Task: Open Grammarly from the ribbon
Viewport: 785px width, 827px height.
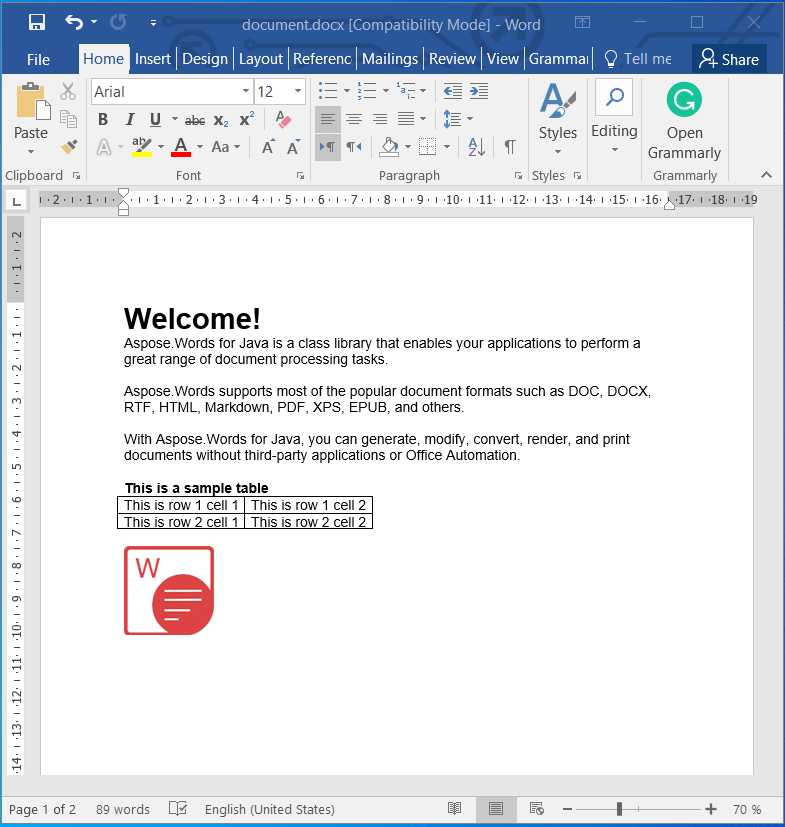Action: [x=684, y=121]
